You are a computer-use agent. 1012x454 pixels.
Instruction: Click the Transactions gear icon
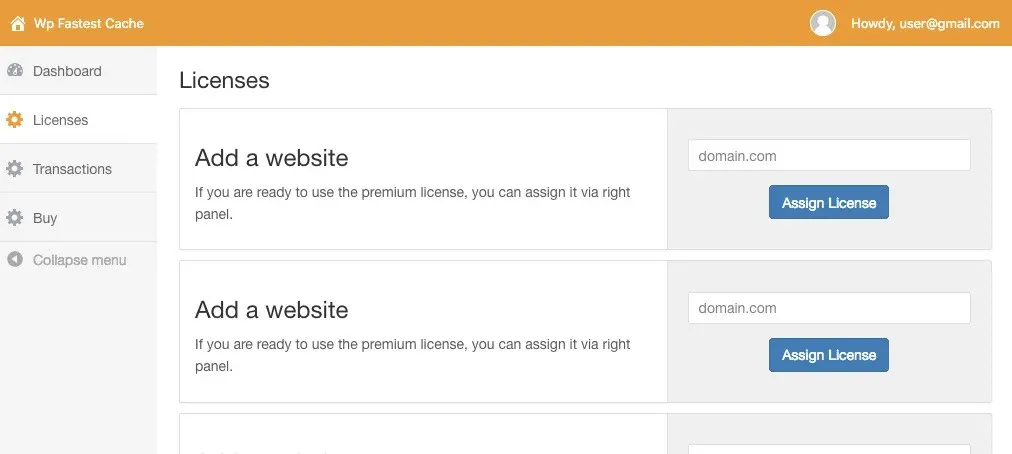14,169
